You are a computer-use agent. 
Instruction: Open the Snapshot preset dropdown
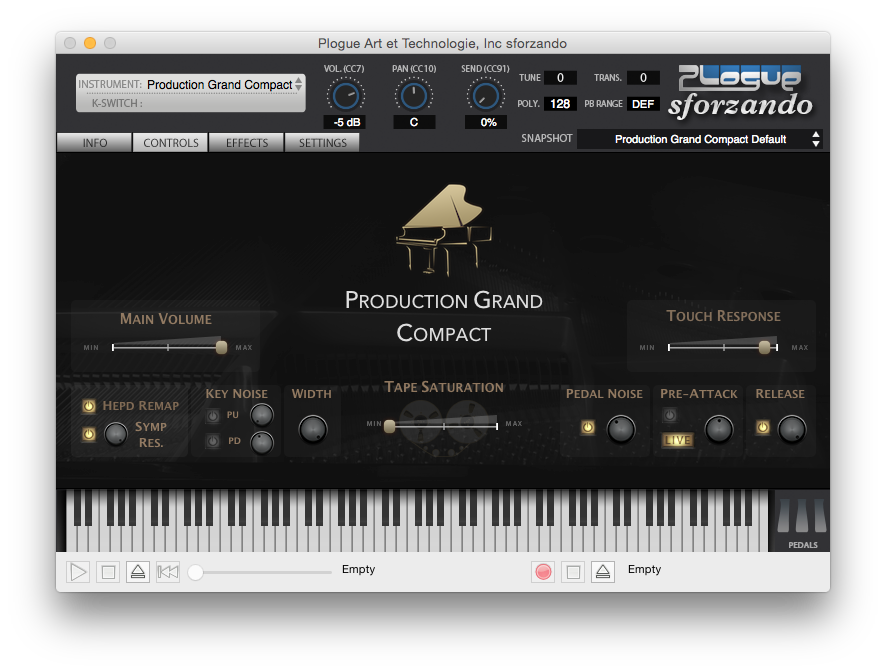(700, 139)
